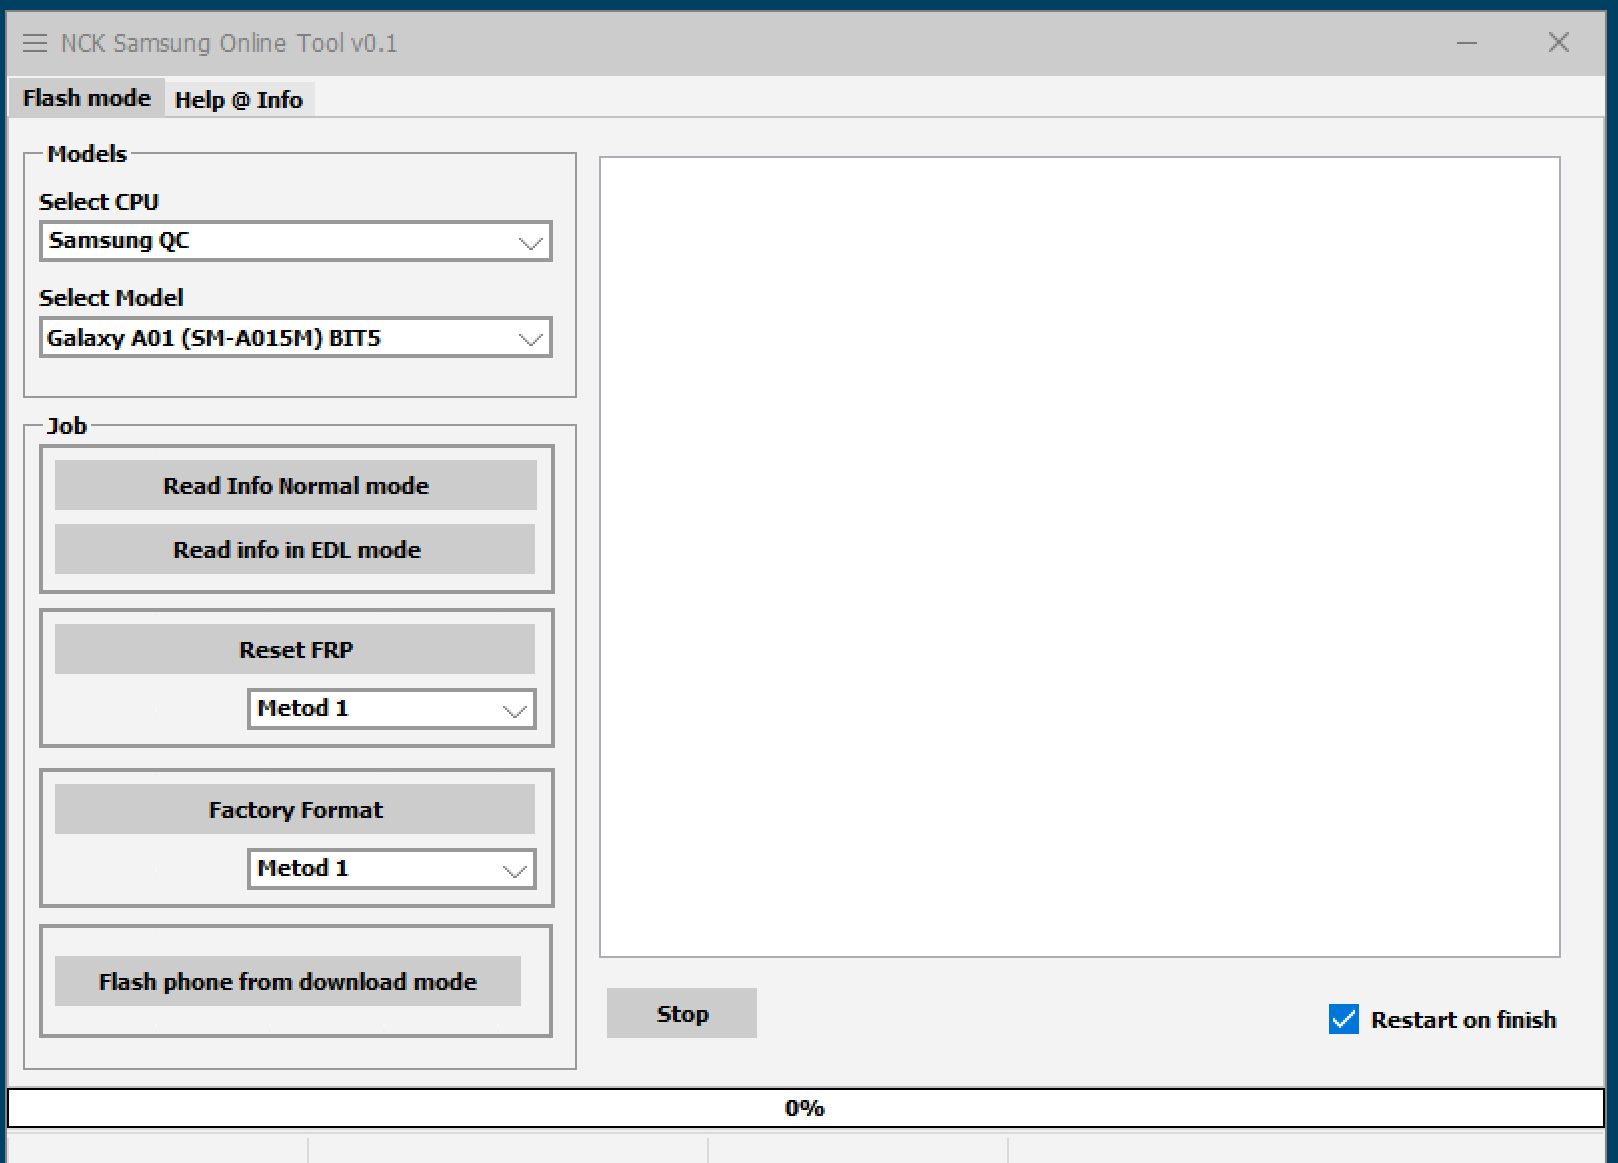Click the NCK Samsung Online Tool v0.1 title

tap(229, 43)
